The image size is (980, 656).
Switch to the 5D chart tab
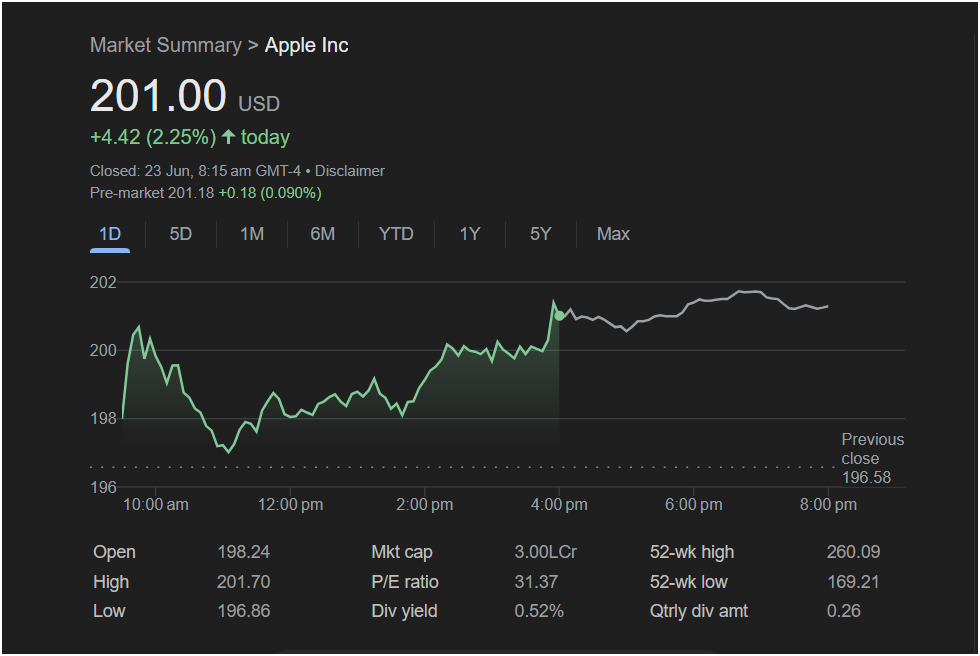181,234
